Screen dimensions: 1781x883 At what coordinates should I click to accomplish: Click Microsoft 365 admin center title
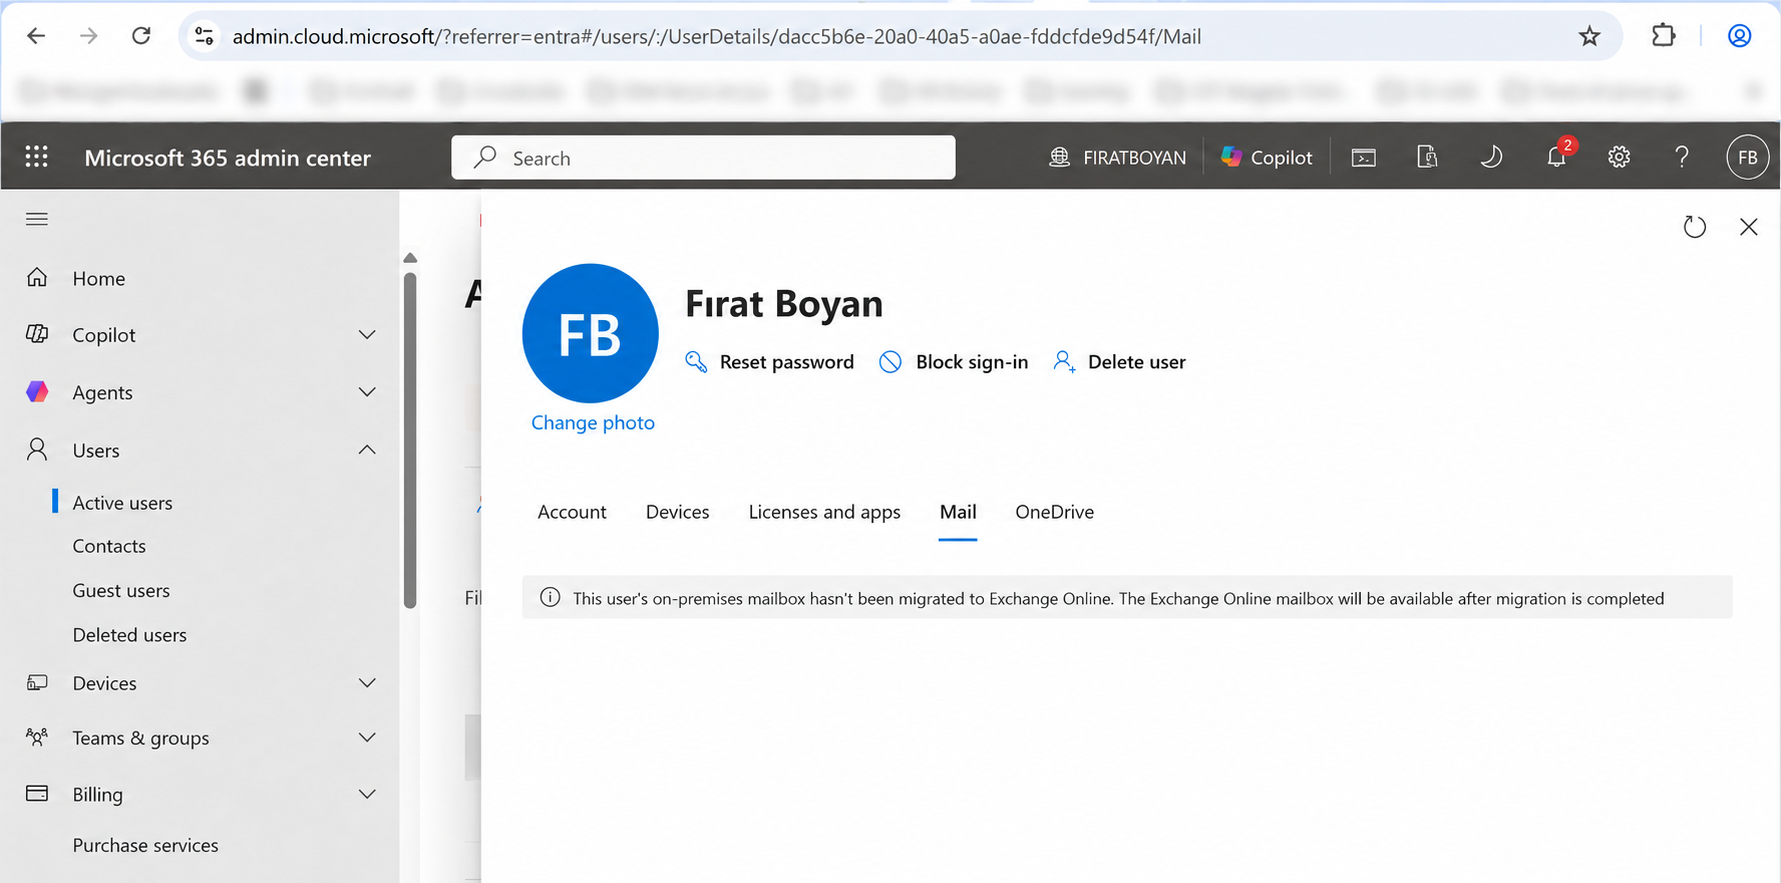[227, 158]
